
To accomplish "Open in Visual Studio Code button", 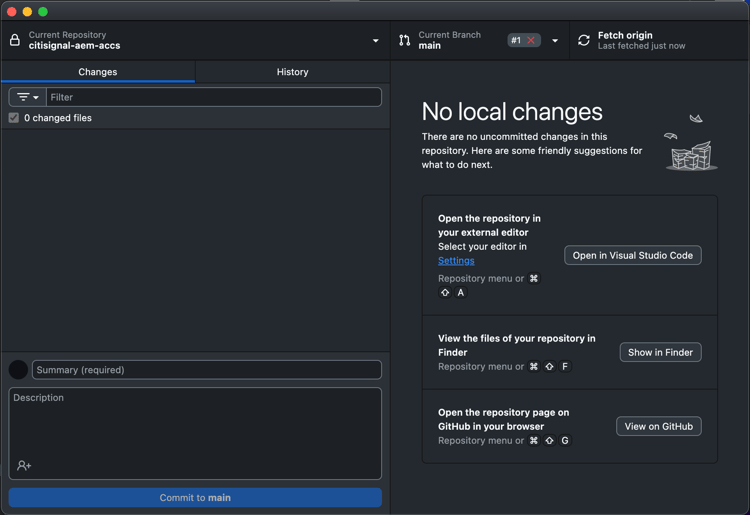I will tap(633, 255).
